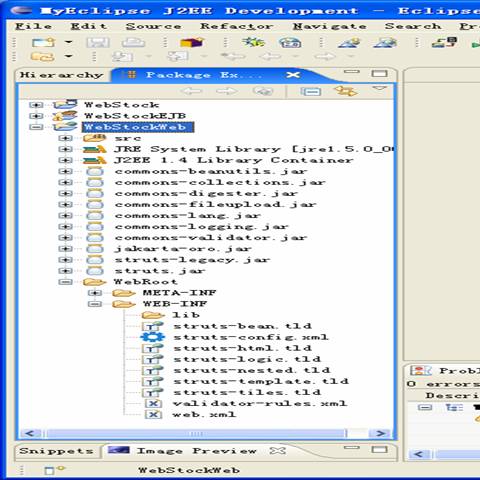The height and width of the screenshot is (480, 480).
Task: Select commons-beanutils.jar in tree
Action: click(x=211, y=171)
